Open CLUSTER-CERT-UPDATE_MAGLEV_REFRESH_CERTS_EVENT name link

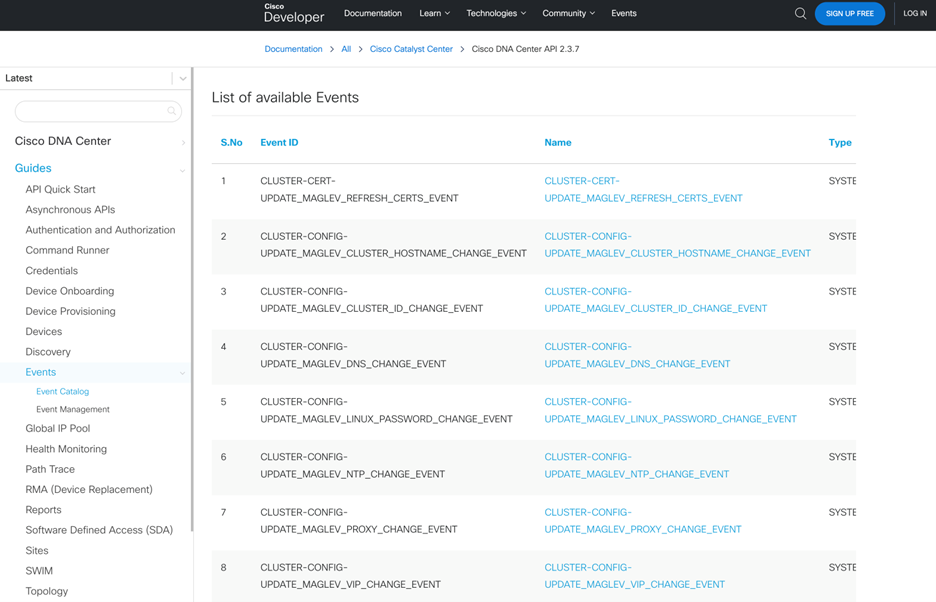[643, 190]
